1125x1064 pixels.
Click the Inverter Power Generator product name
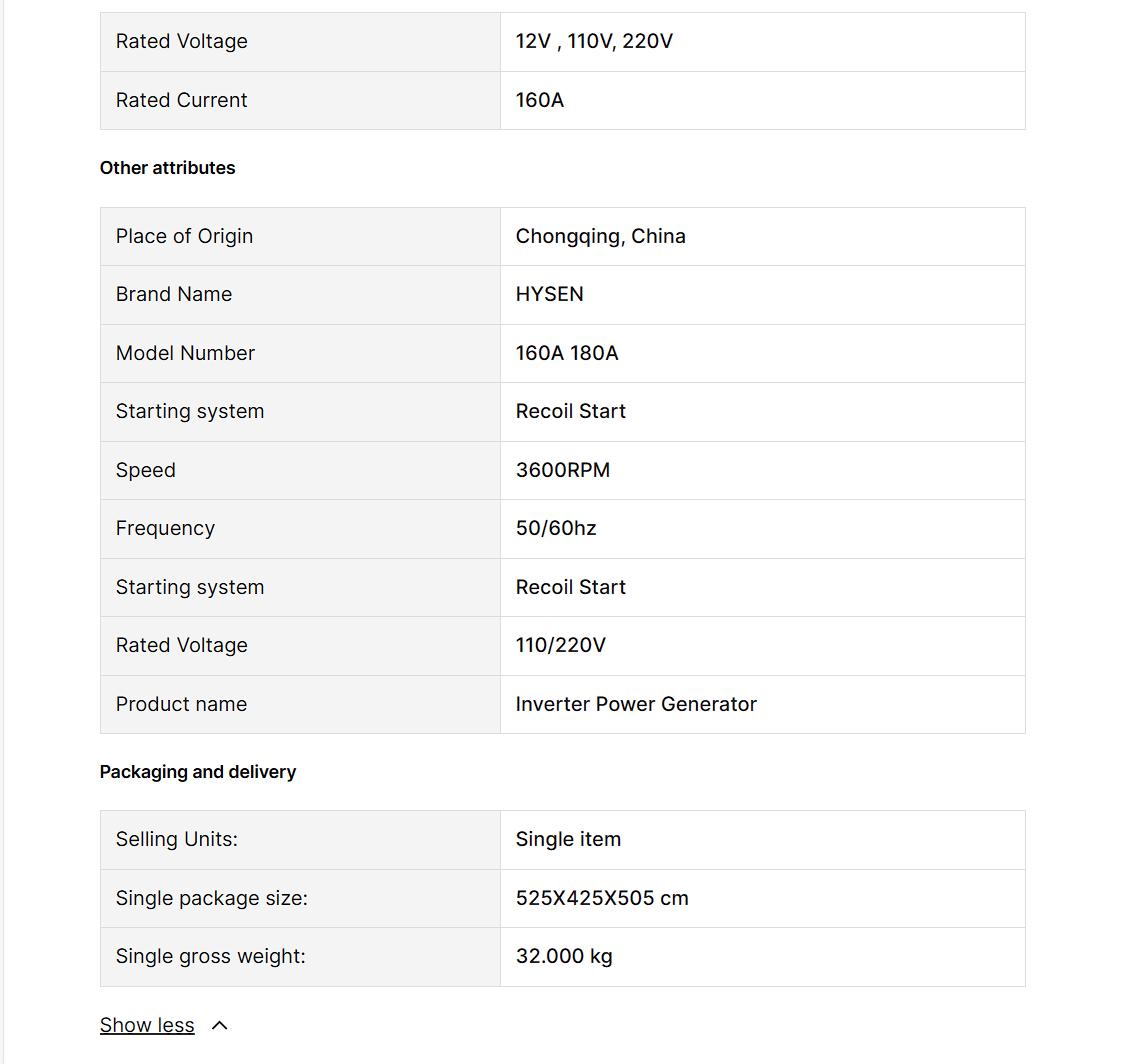636,704
